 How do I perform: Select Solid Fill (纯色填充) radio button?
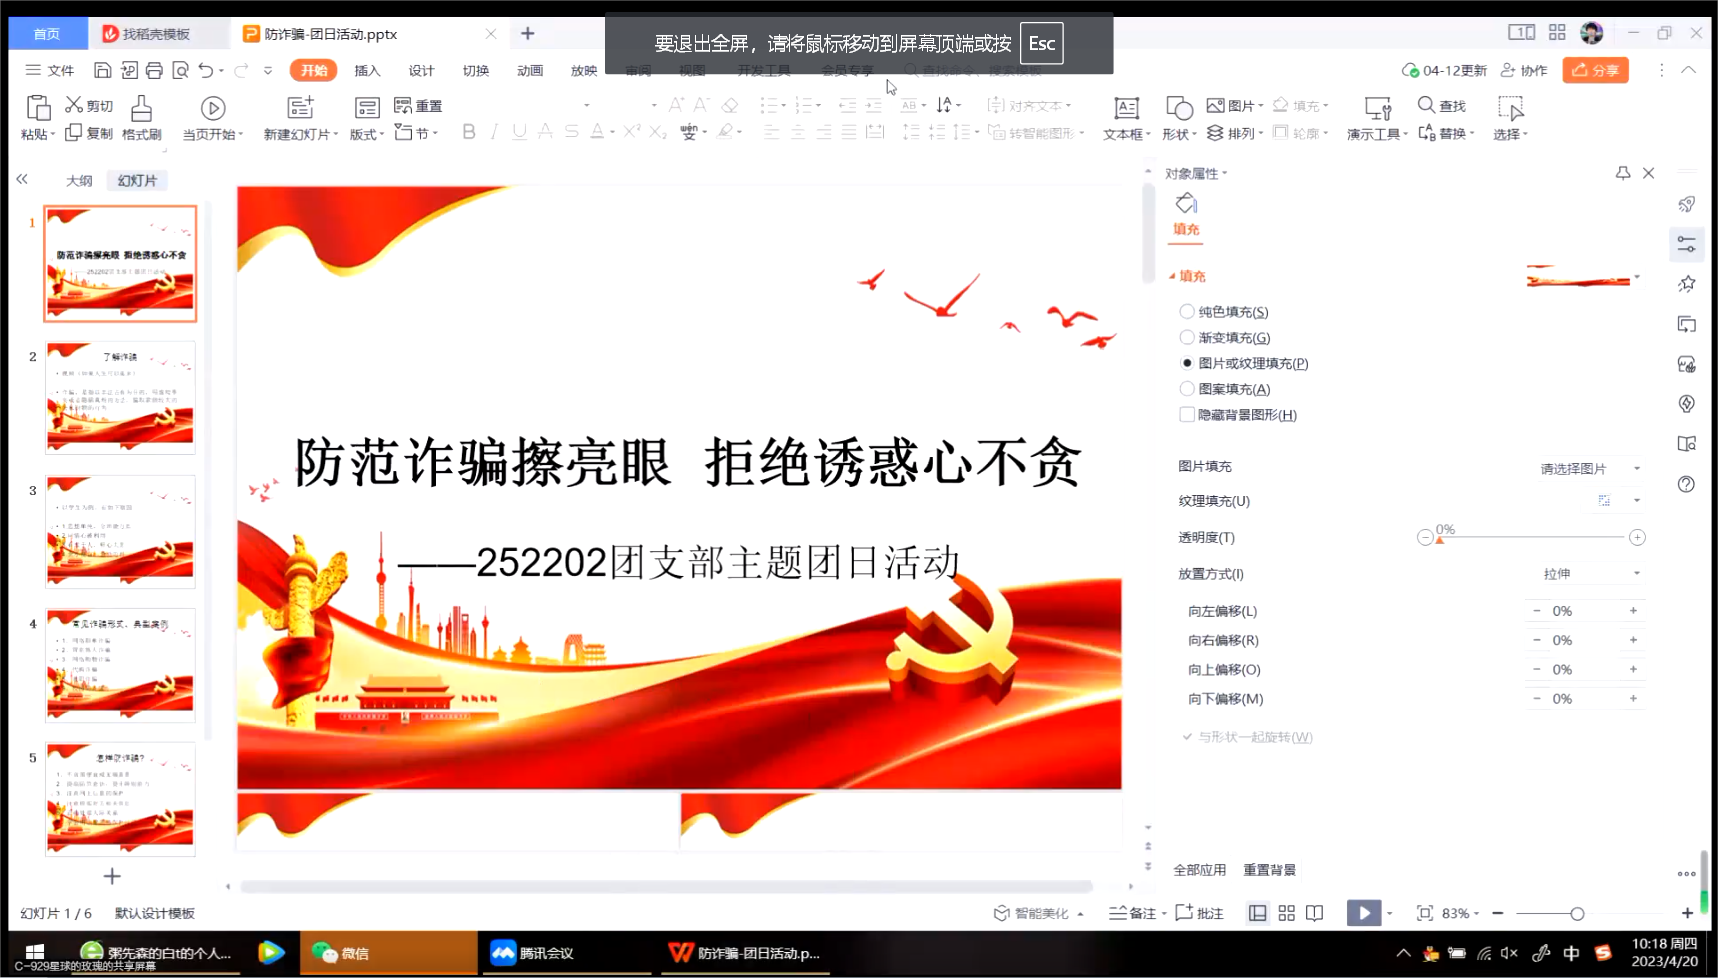1187,312
